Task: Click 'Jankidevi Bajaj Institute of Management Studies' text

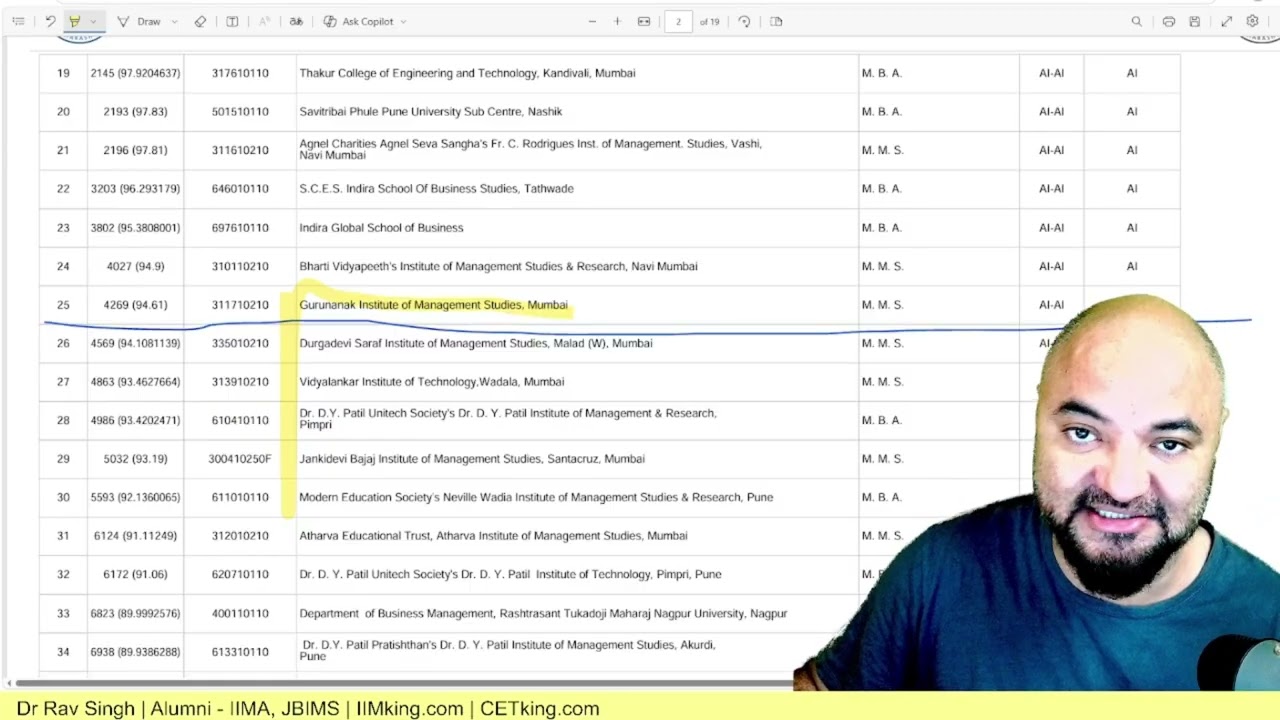Action: click(472, 459)
